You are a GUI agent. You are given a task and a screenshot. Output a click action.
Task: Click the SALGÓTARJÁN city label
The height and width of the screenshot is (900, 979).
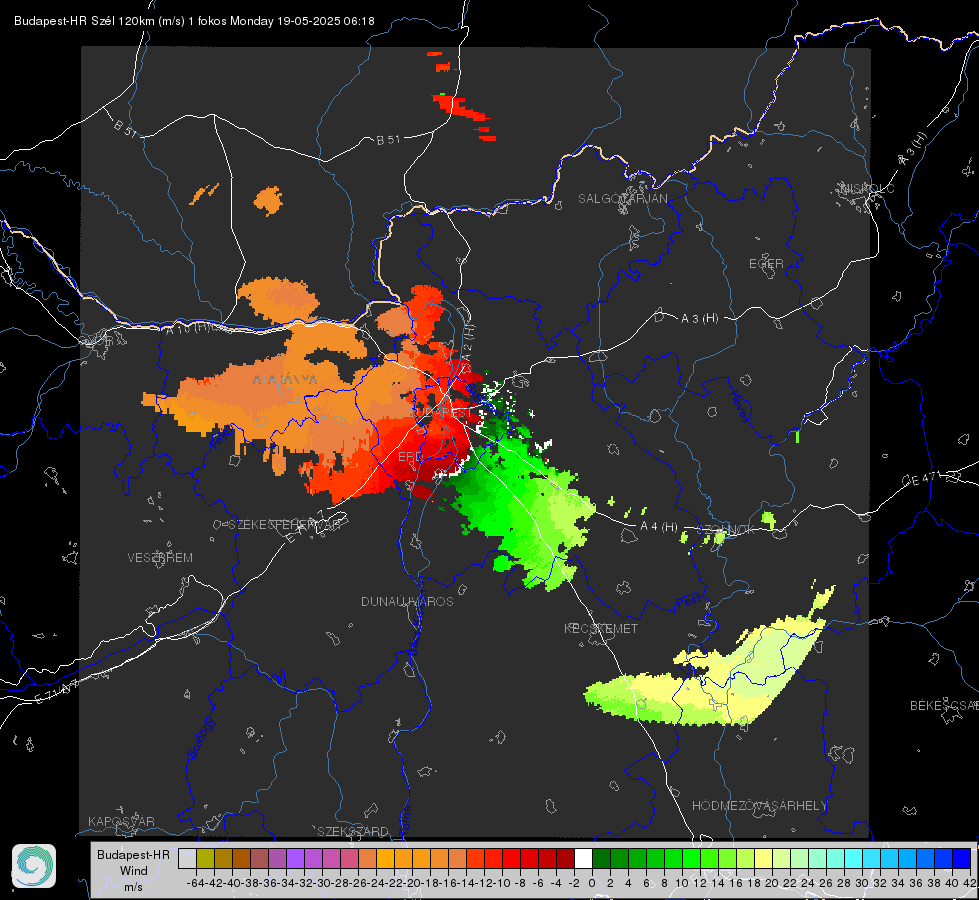tap(622, 199)
